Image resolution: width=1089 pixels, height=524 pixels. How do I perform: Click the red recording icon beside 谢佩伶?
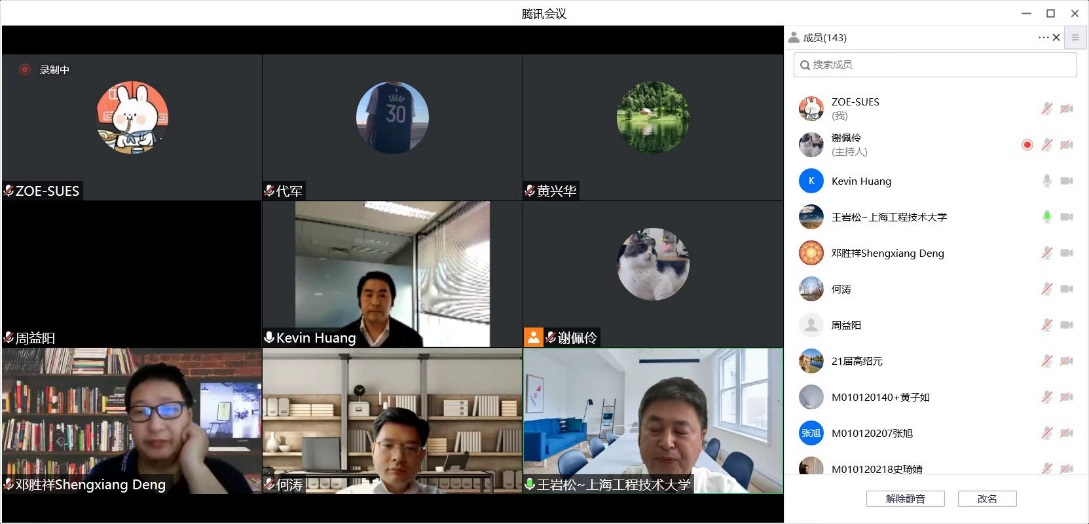tap(1027, 145)
